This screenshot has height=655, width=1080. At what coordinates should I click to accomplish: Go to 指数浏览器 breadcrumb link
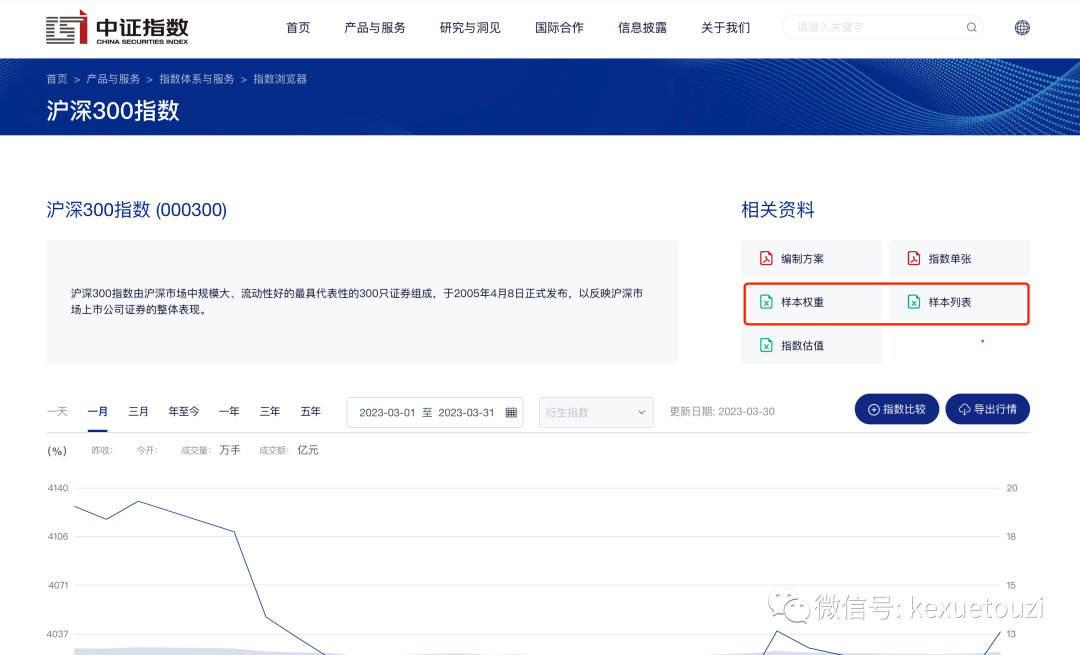[x=280, y=79]
